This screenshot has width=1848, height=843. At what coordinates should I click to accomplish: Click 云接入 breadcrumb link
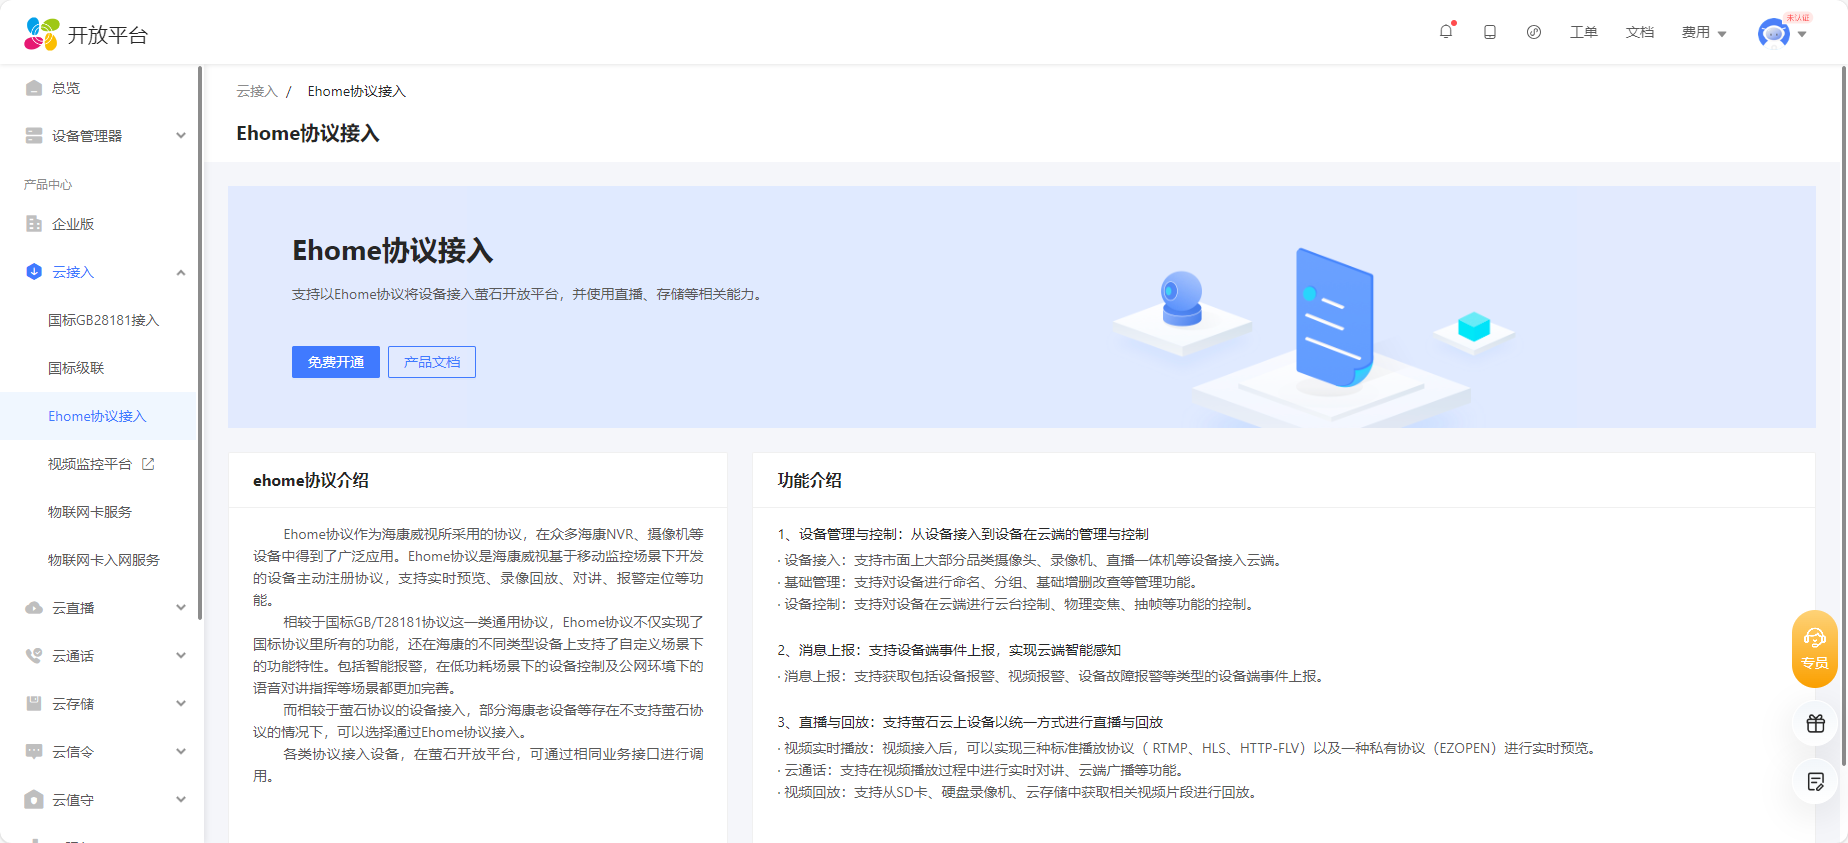257,91
